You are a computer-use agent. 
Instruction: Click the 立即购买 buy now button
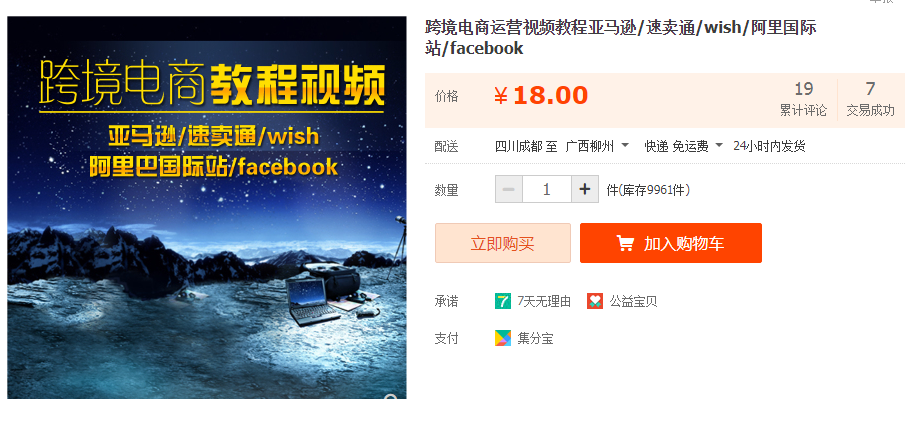(503, 243)
